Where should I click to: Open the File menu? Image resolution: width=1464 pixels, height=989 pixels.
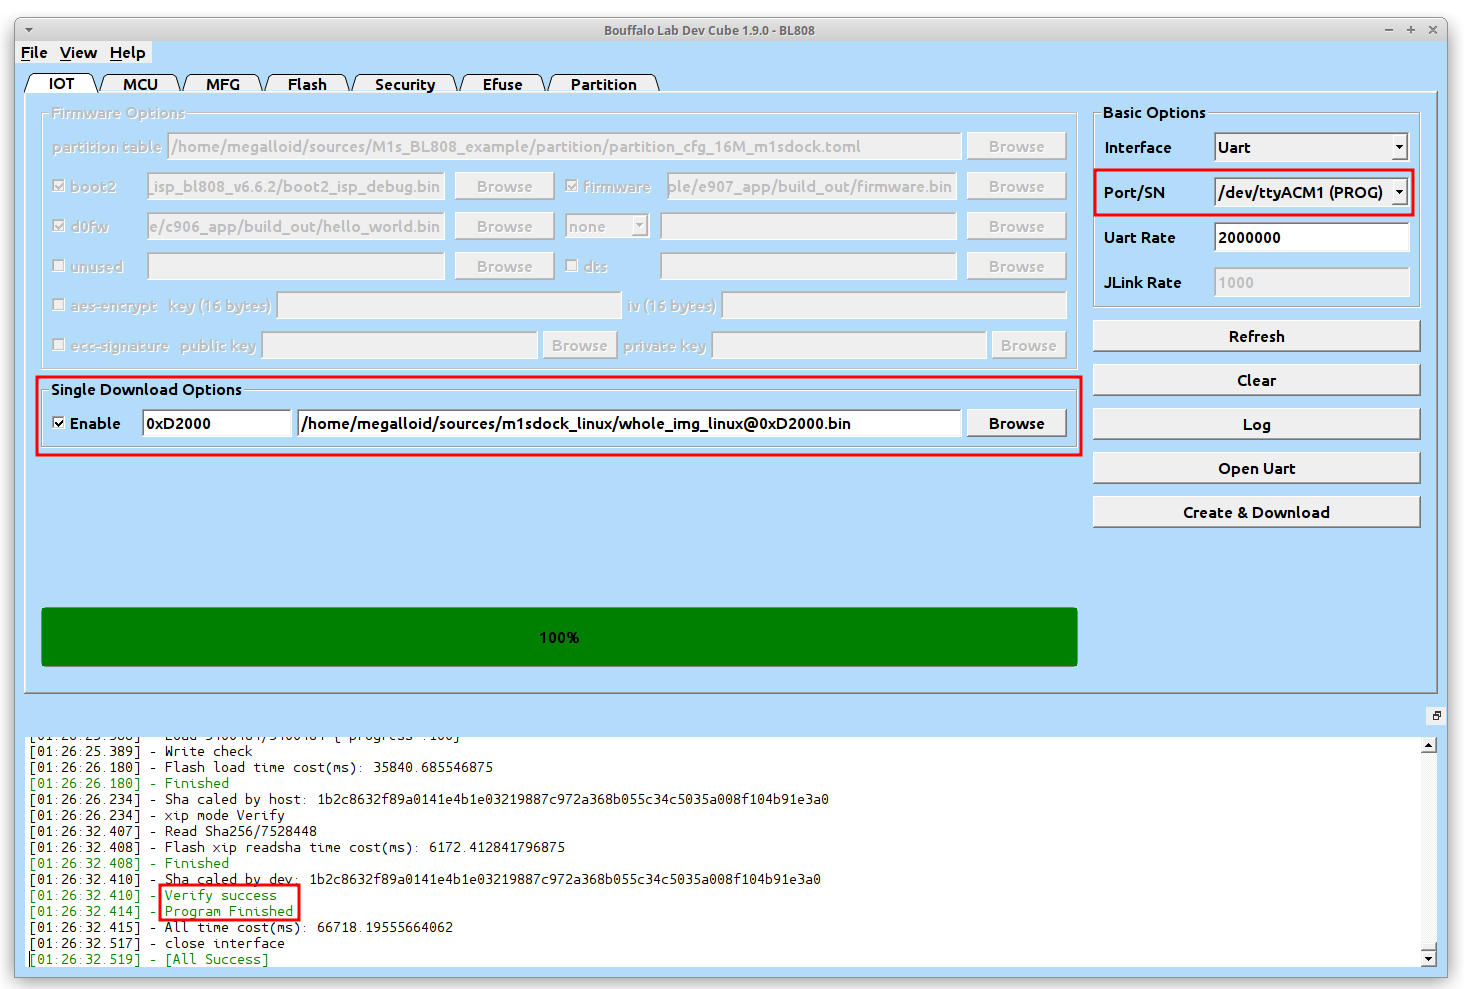click(34, 53)
